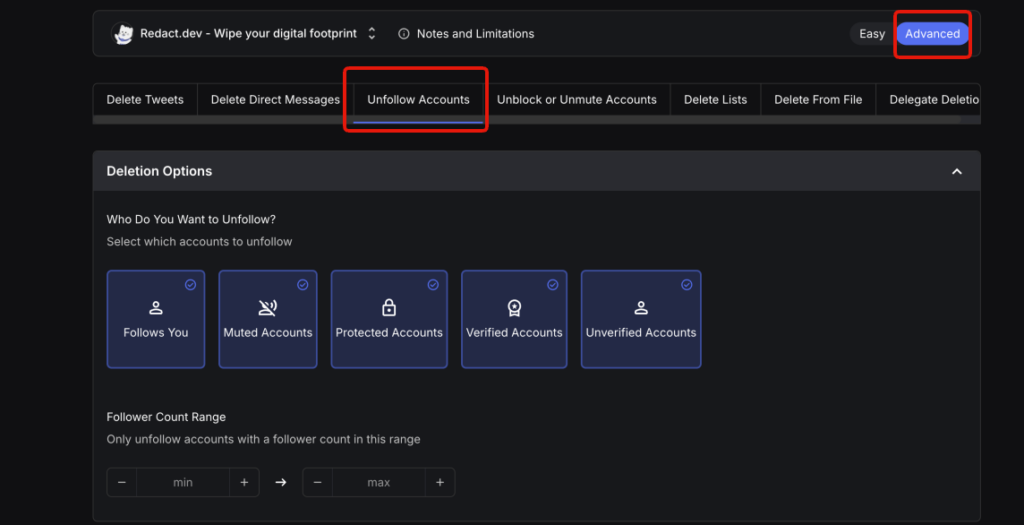The image size is (1024, 525).
Task: Decrease the max follower count
Action: click(317, 483)
